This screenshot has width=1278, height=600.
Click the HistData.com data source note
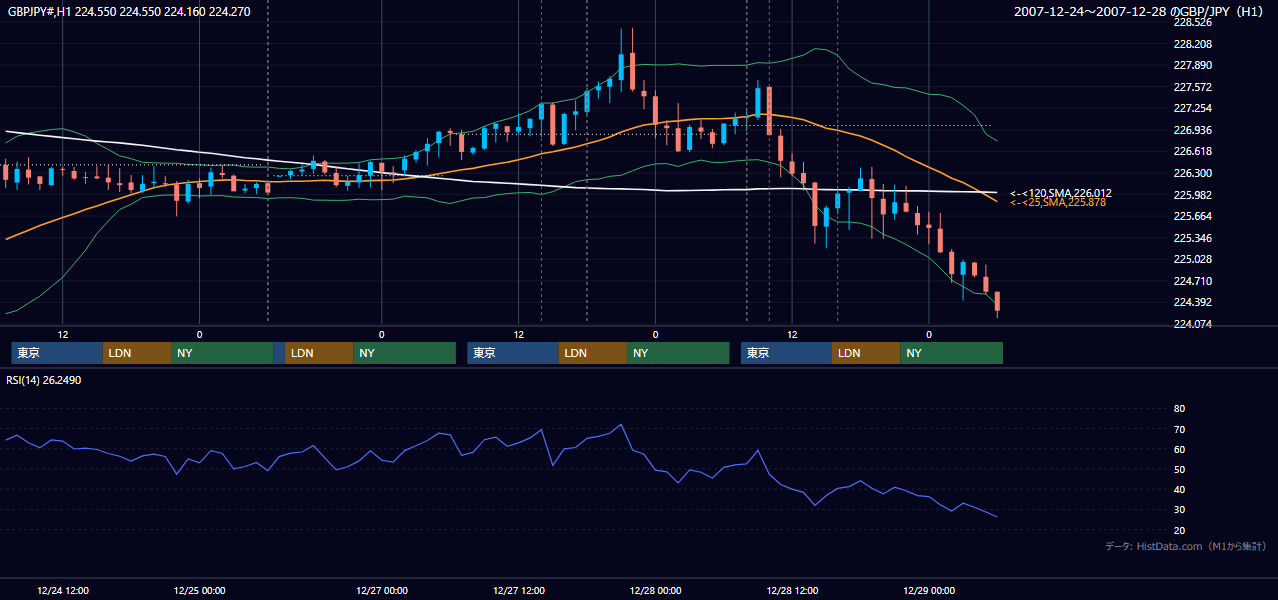point(1186,546)
